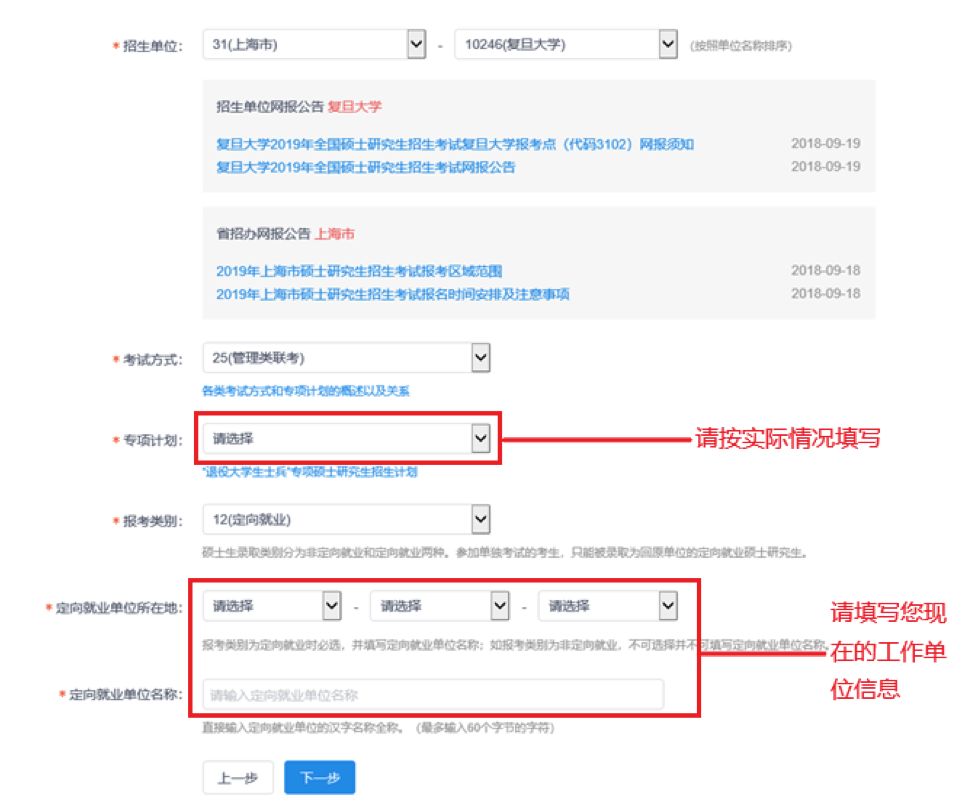Open the 2019年上海市报考区域范围 announcement link
This screenshot has width=961, height=806.
pos(359,271)
